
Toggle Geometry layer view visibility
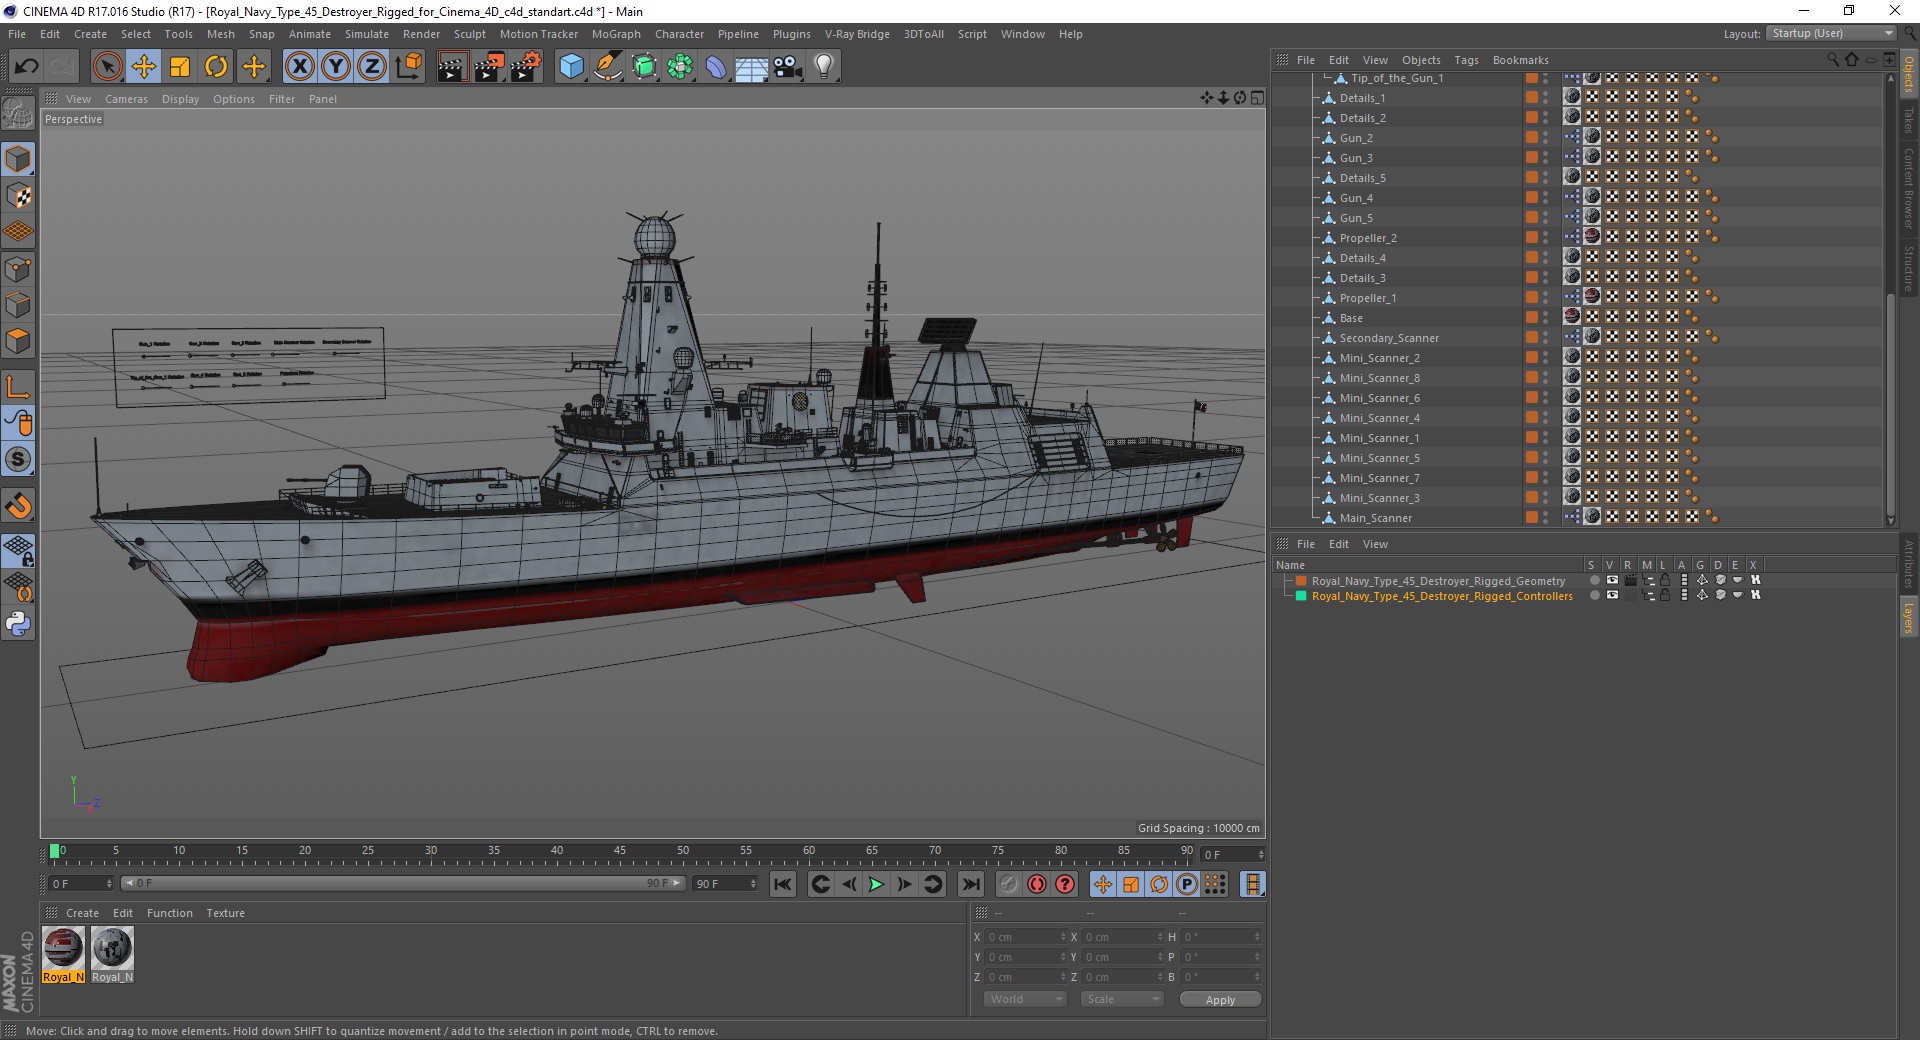point(1612,580)
